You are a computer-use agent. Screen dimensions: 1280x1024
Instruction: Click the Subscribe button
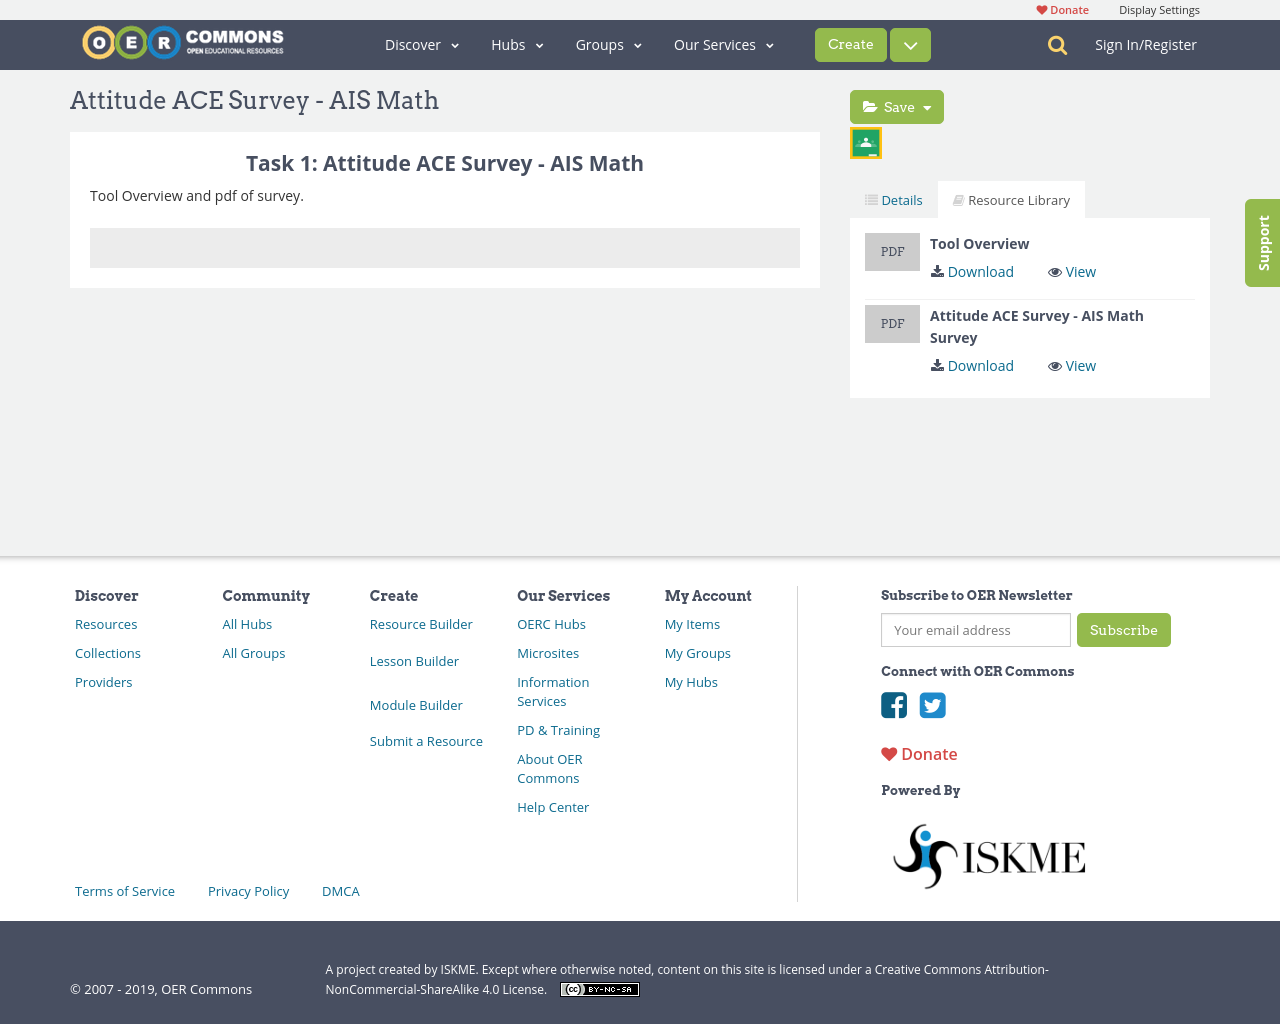point(1124,630)
